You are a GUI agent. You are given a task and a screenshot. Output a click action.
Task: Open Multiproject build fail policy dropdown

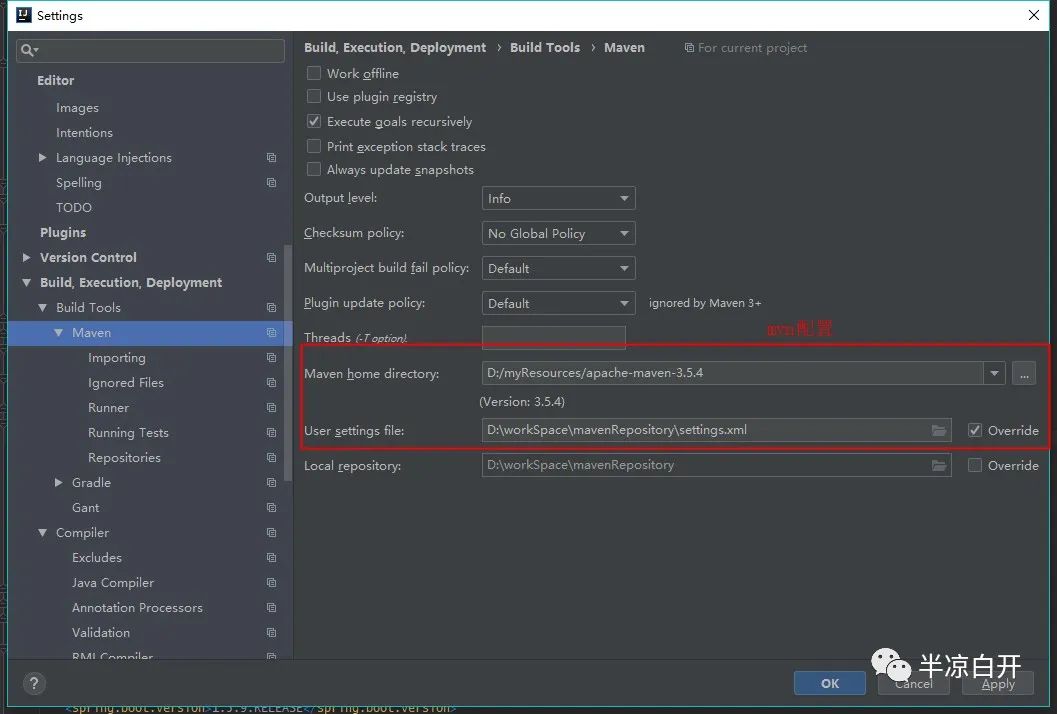tap(558, 268)
